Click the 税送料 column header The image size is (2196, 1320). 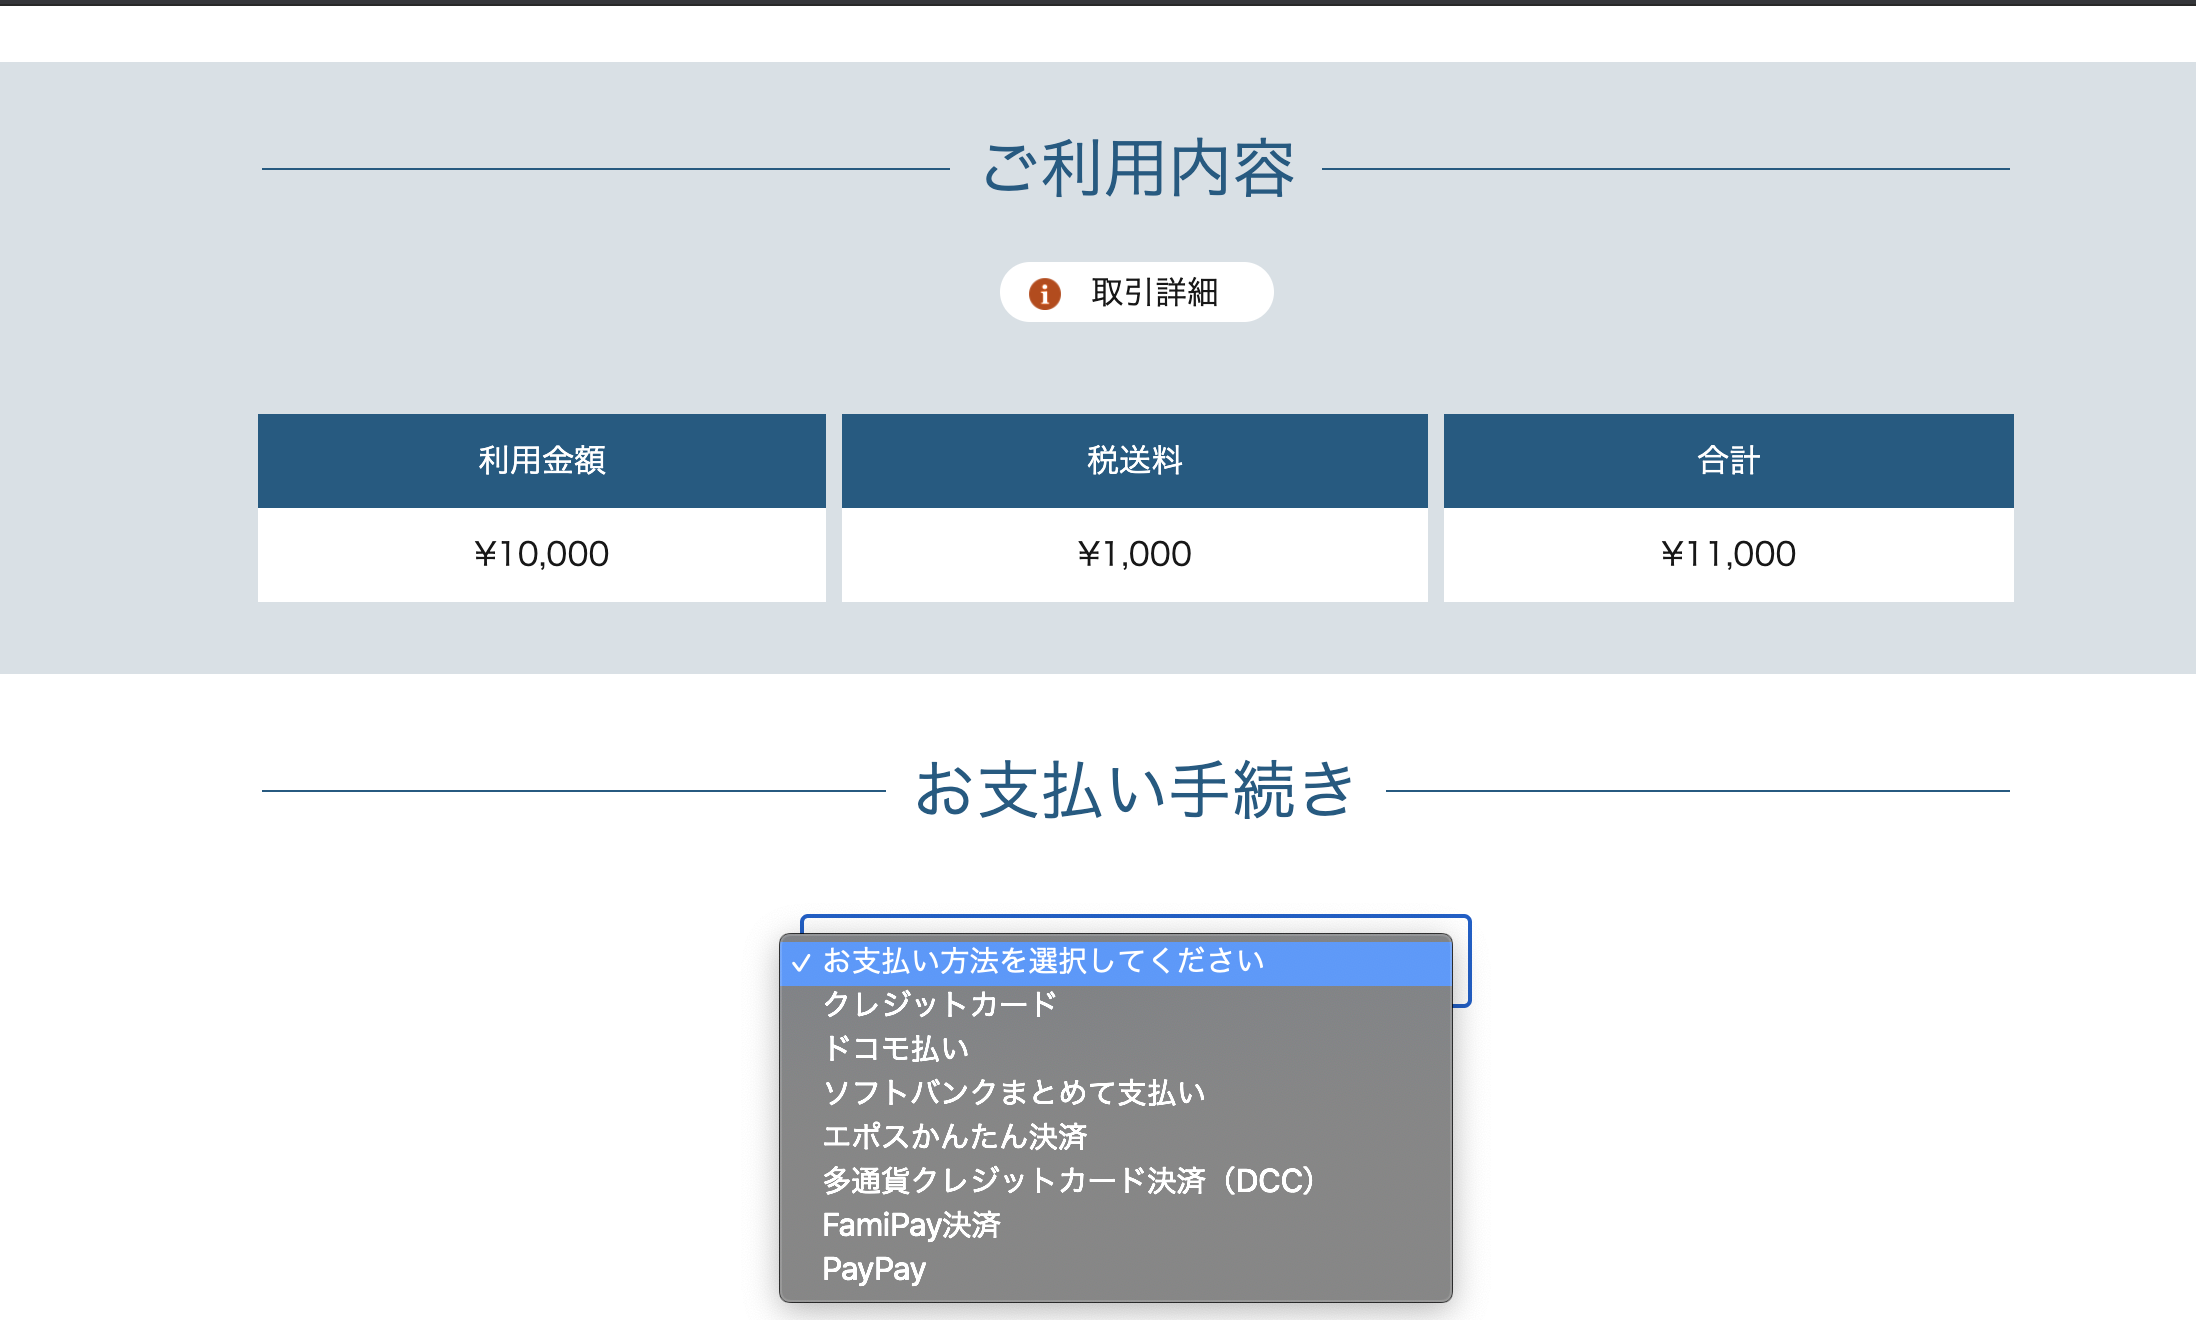point(1134,460)
